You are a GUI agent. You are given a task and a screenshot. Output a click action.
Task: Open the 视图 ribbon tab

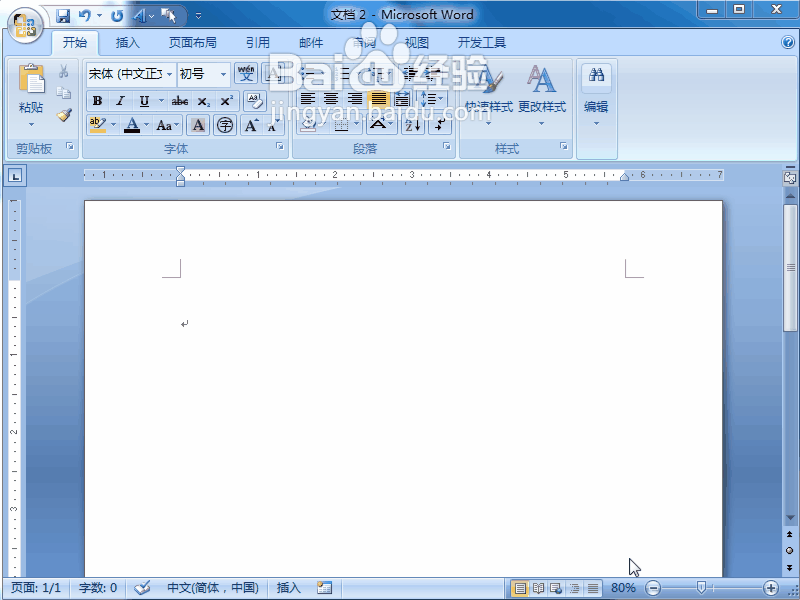pos(416,42)
